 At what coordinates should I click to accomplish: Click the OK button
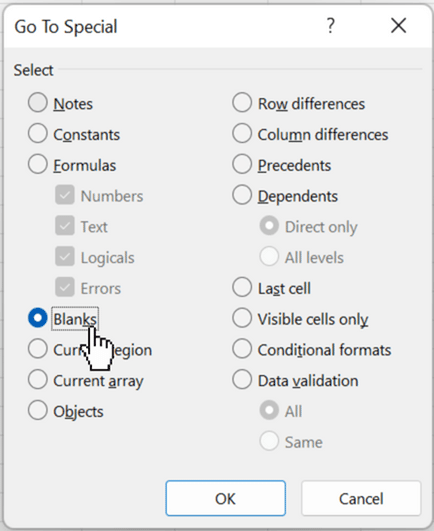[x=225, y=498]
